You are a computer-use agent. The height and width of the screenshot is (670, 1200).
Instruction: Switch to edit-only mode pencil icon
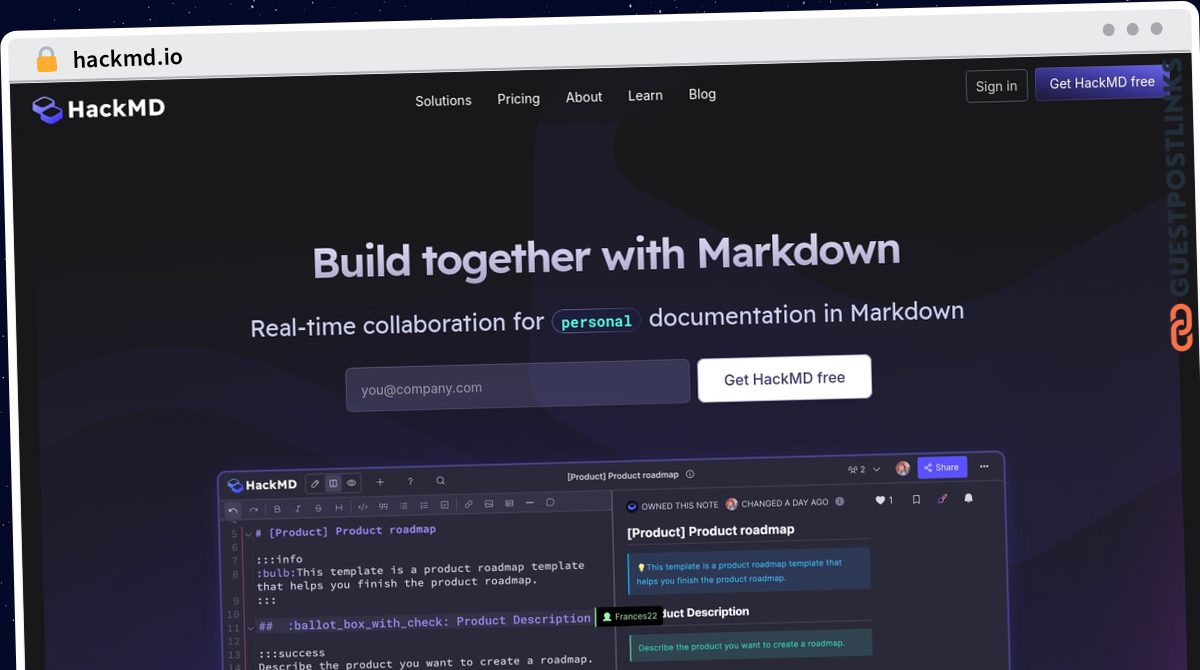(x=315, y=484)
